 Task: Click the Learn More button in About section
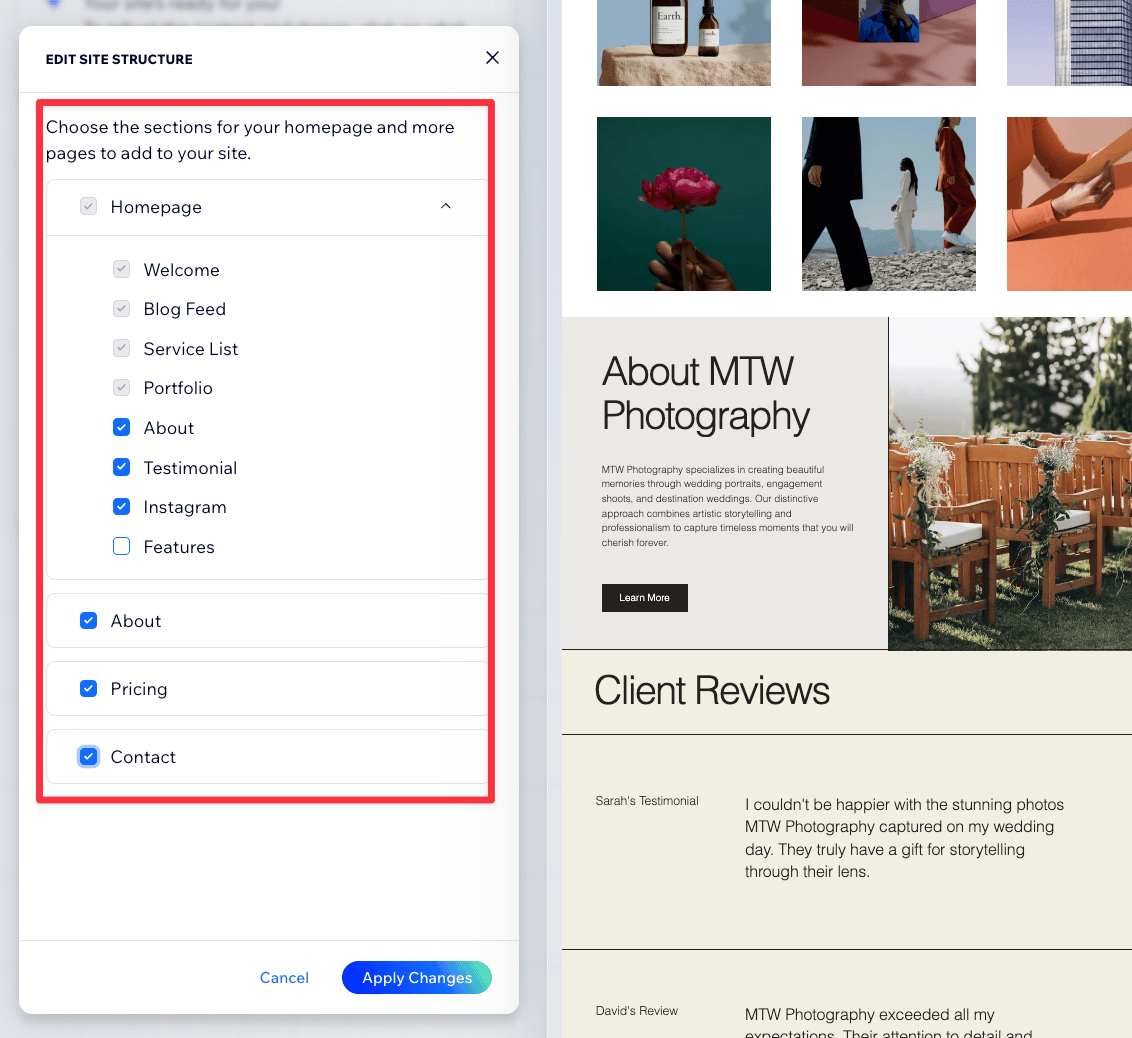[x=644, y=597]
